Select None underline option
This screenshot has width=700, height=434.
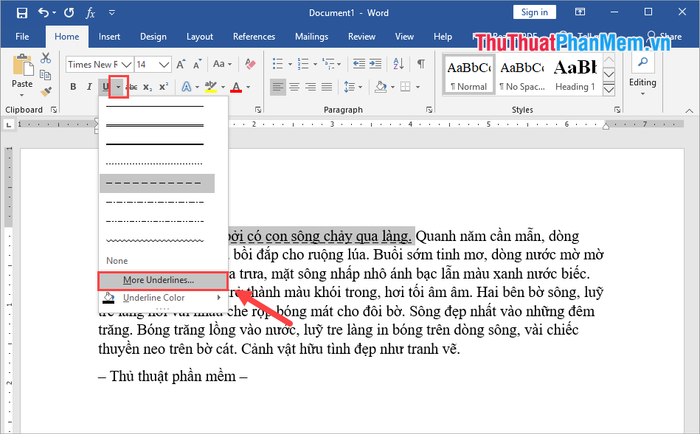pos(117,261)
